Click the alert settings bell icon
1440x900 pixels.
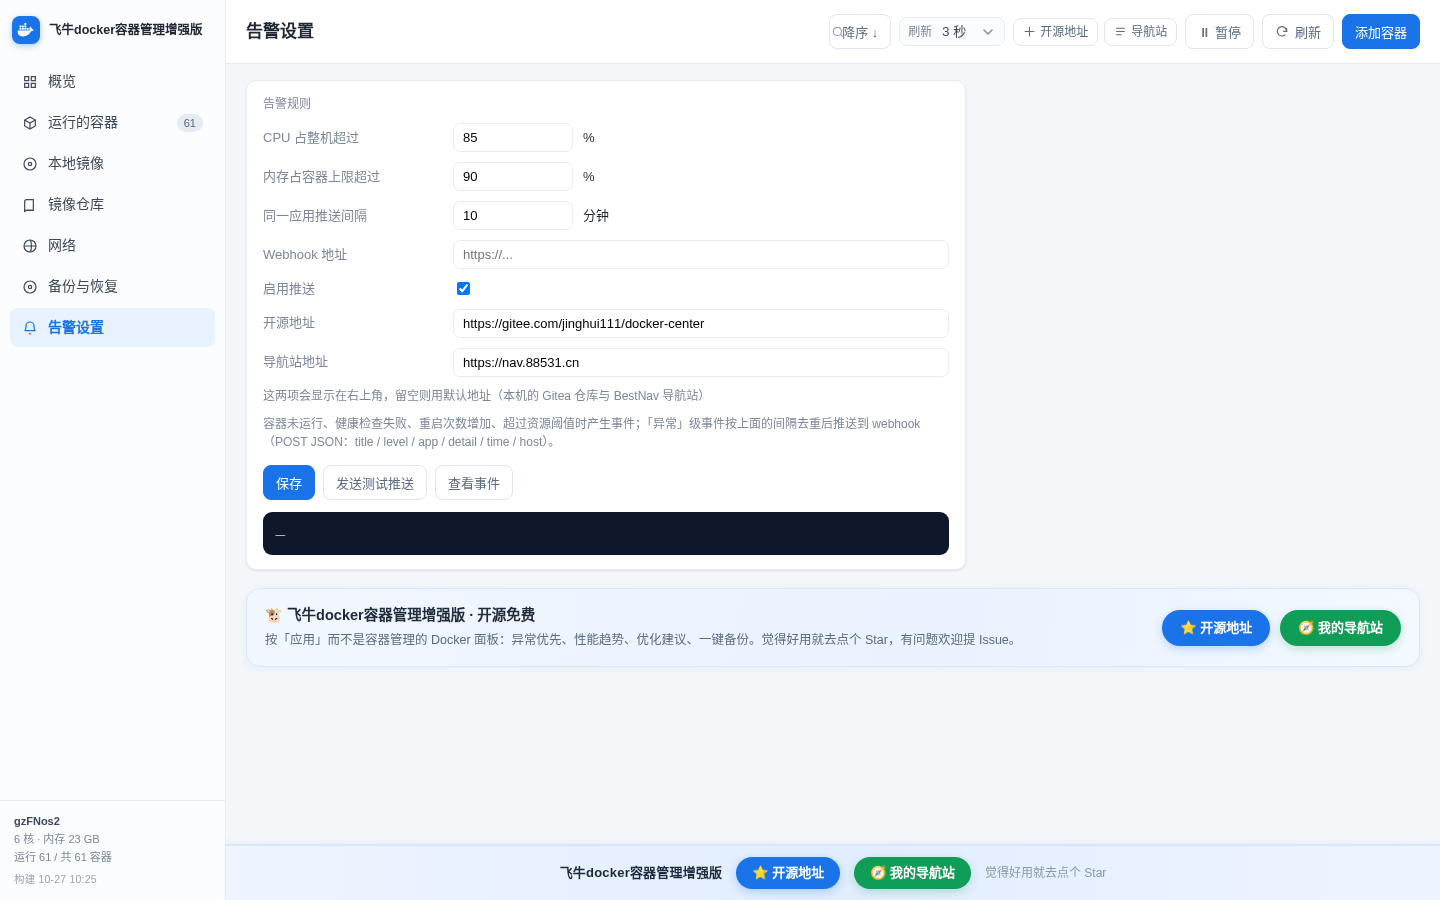(x=30, y=328)
